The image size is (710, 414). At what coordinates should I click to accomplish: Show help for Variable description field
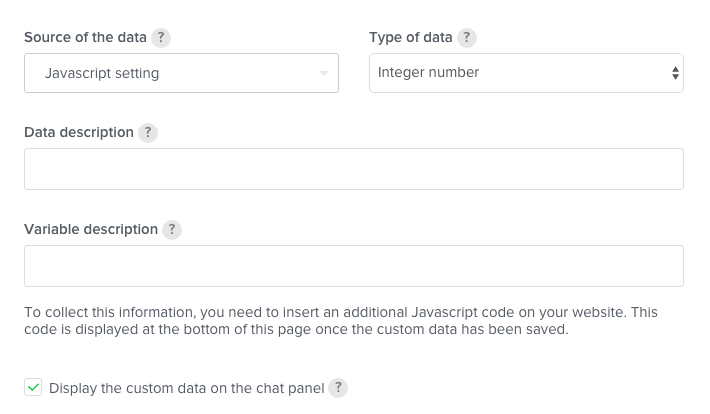click(172, 230)
